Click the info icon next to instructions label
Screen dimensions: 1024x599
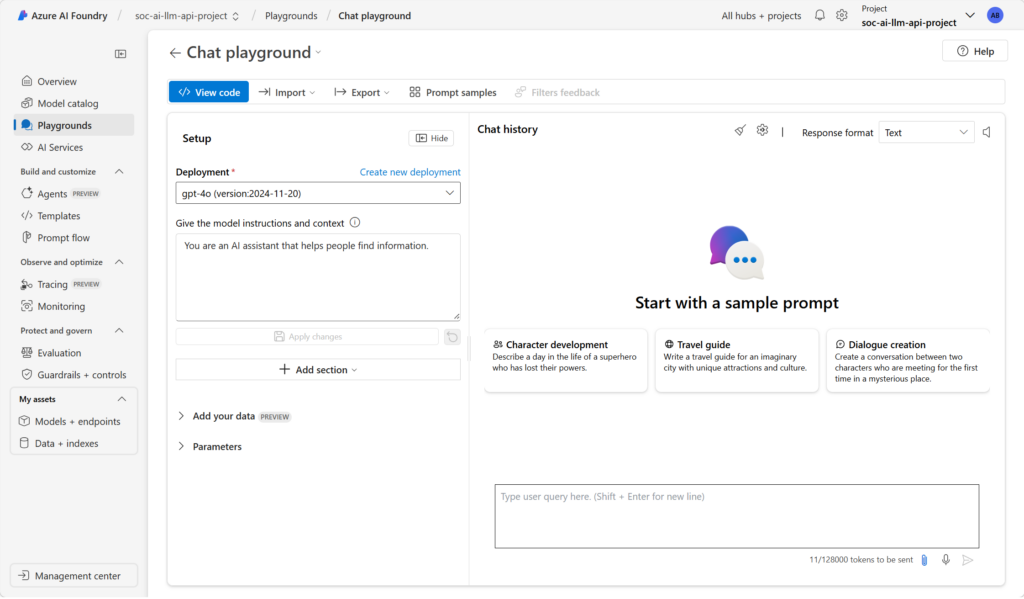click(355, 223)
